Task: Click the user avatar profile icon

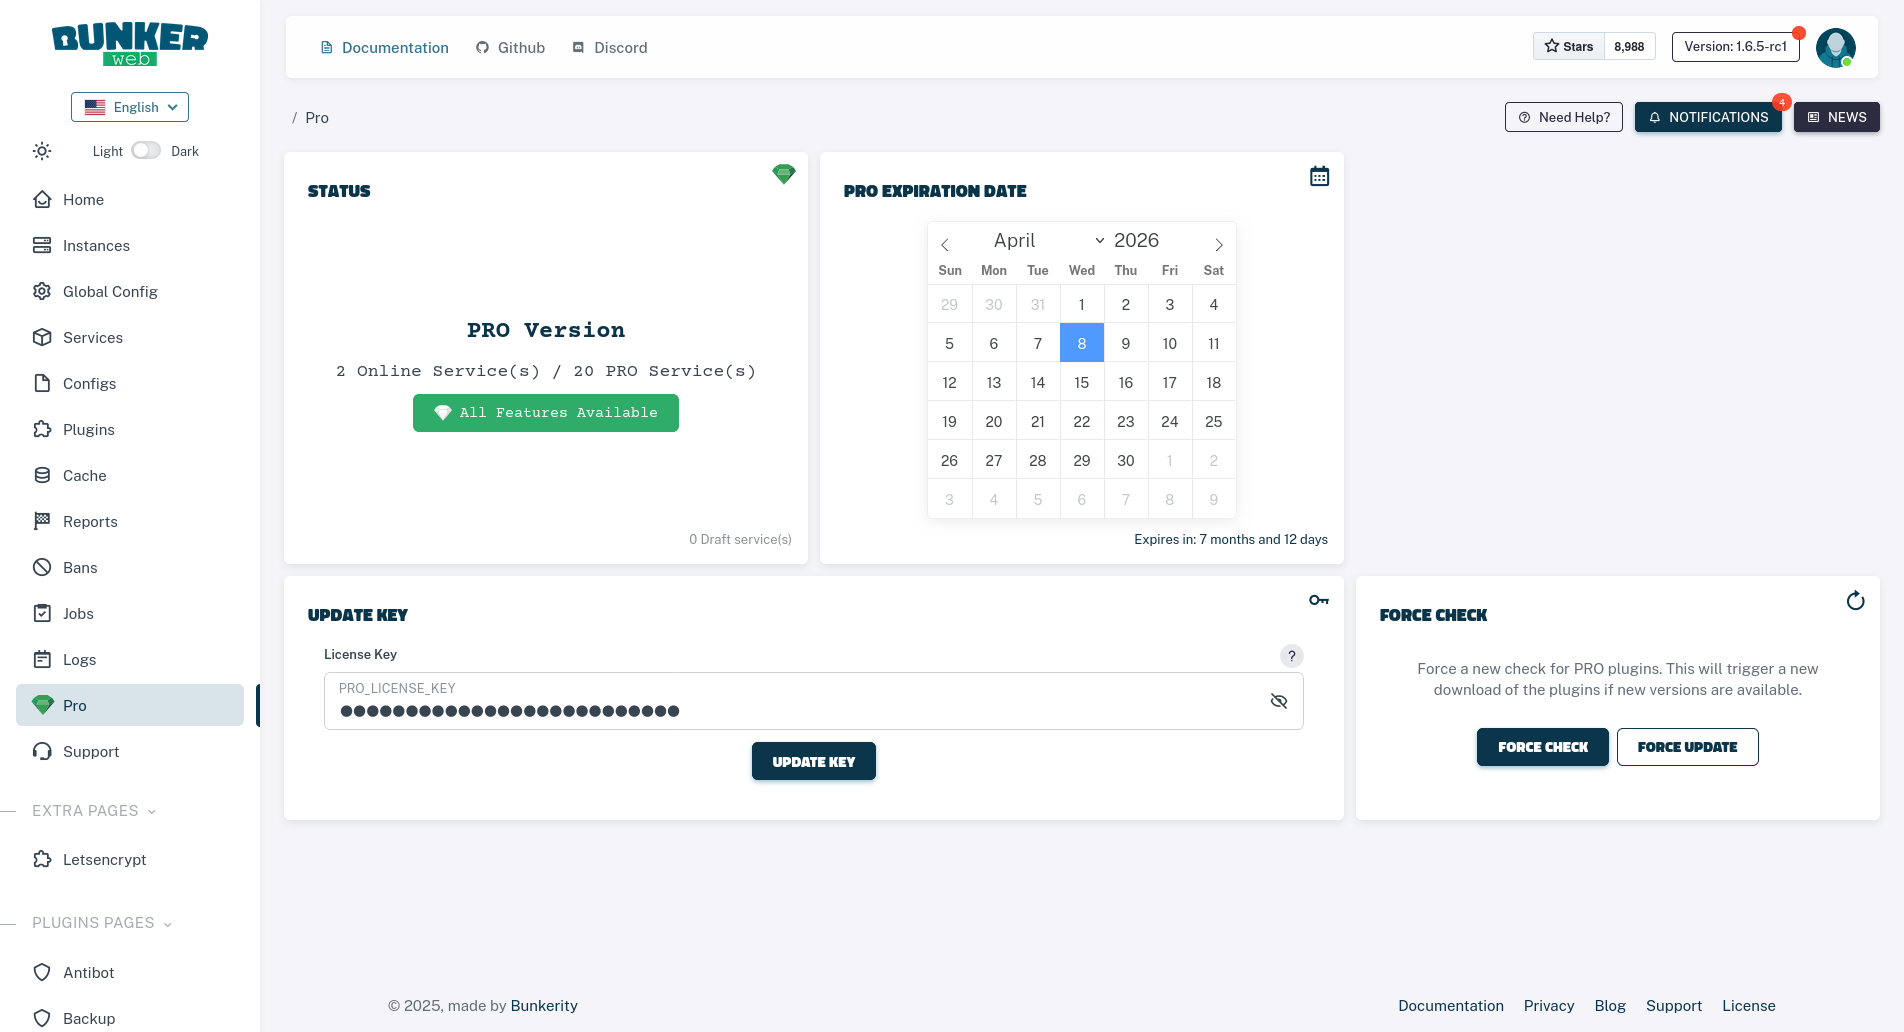Action: (1835, 47)
